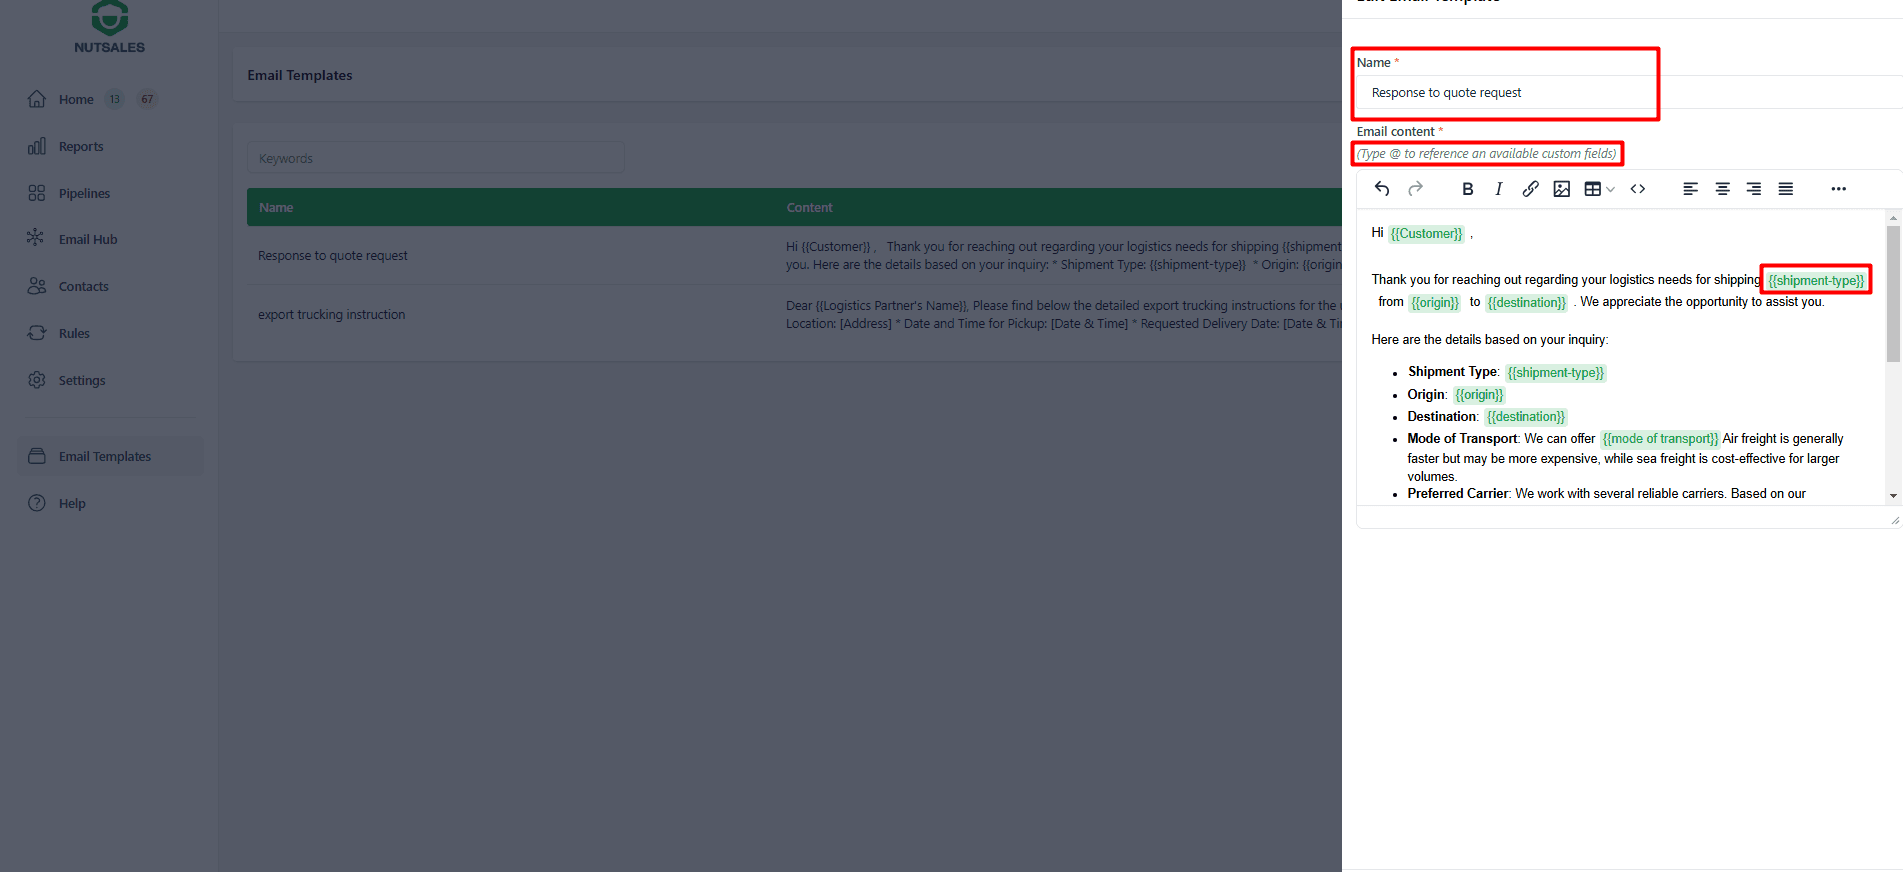The image size is (1903, 872).
Task: Open more toolbar options ellipsis
Action: (x=1838, y=189)
